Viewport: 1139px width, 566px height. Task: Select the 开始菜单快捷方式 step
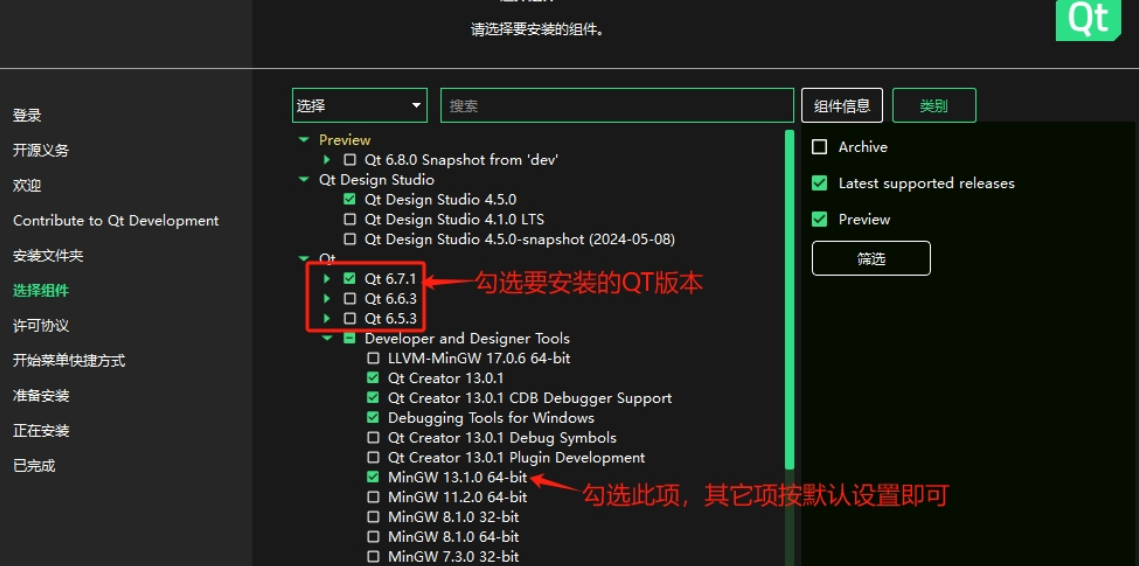click(x=69, y=360)
